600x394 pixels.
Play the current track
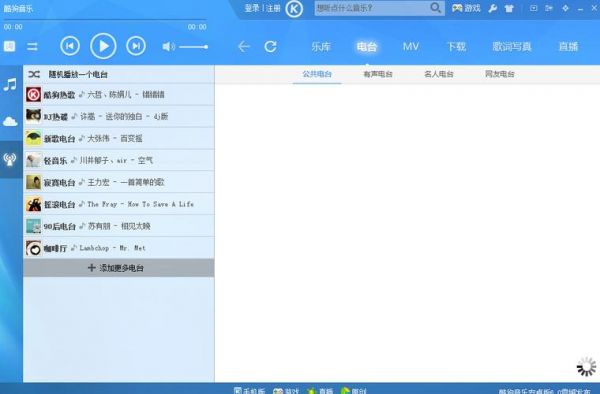pos(103,46)
